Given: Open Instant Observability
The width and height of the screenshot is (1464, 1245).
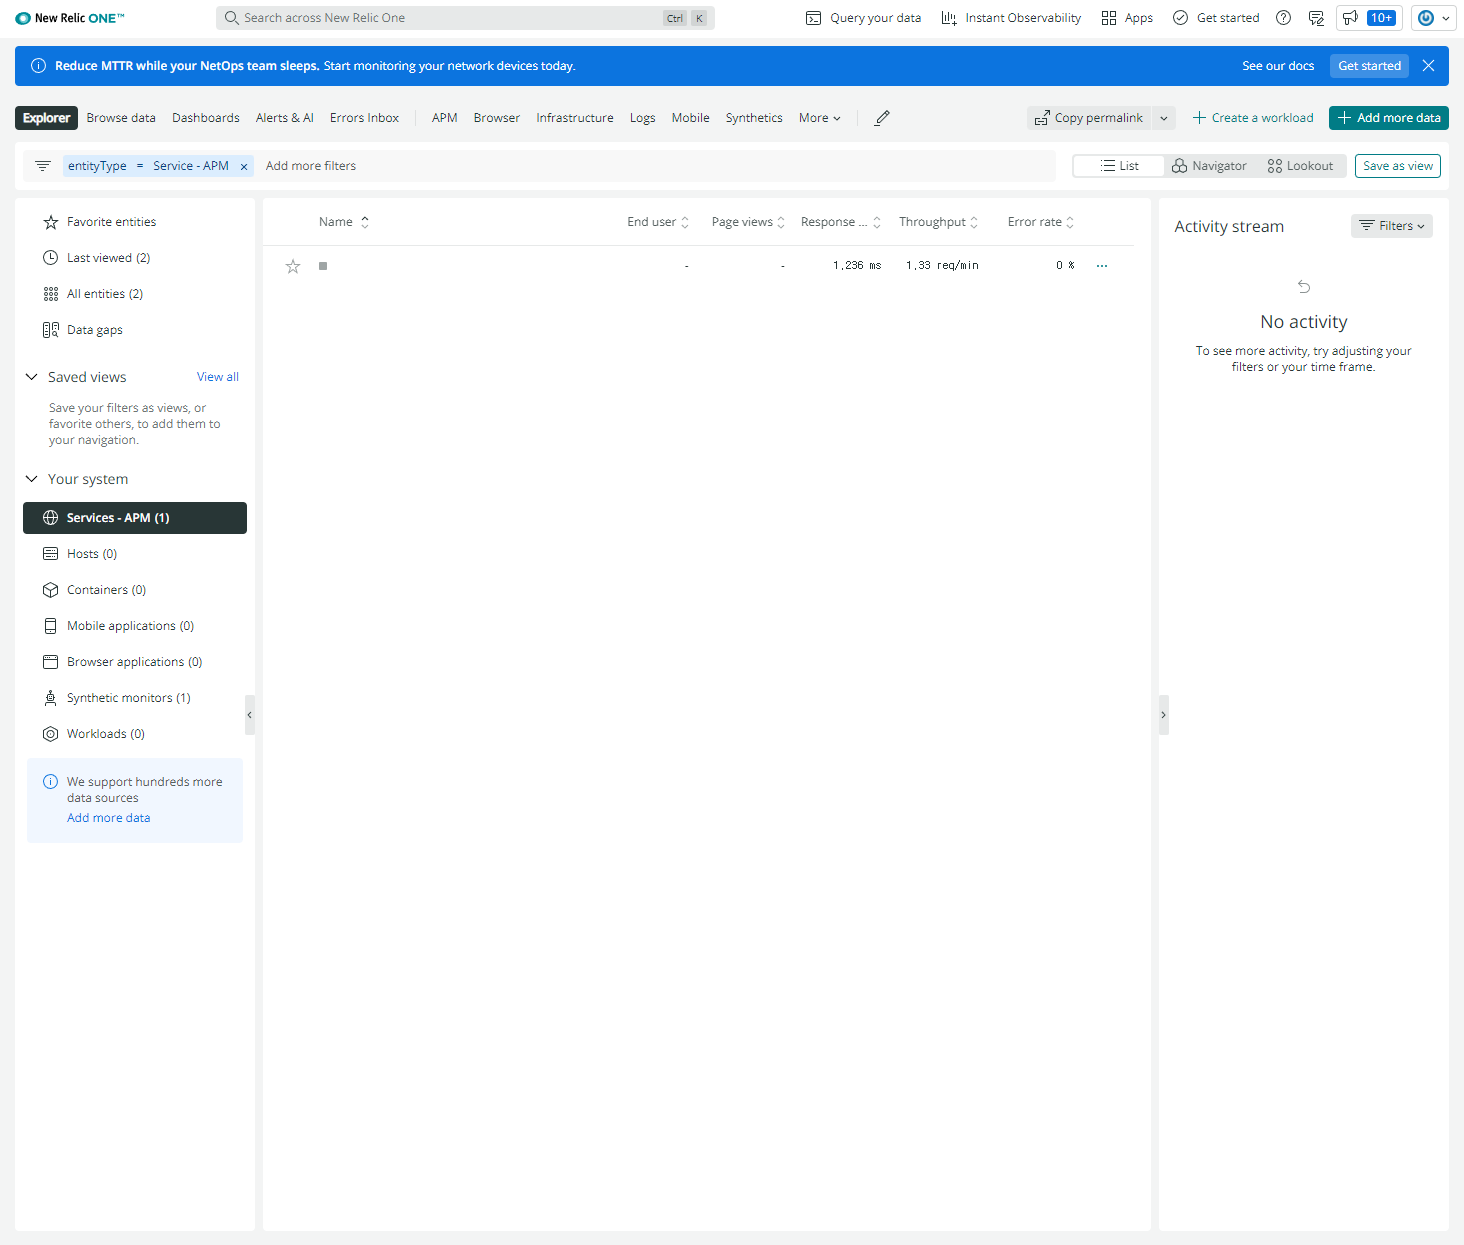Looking at the screenshot, I should click(1011, 18).
